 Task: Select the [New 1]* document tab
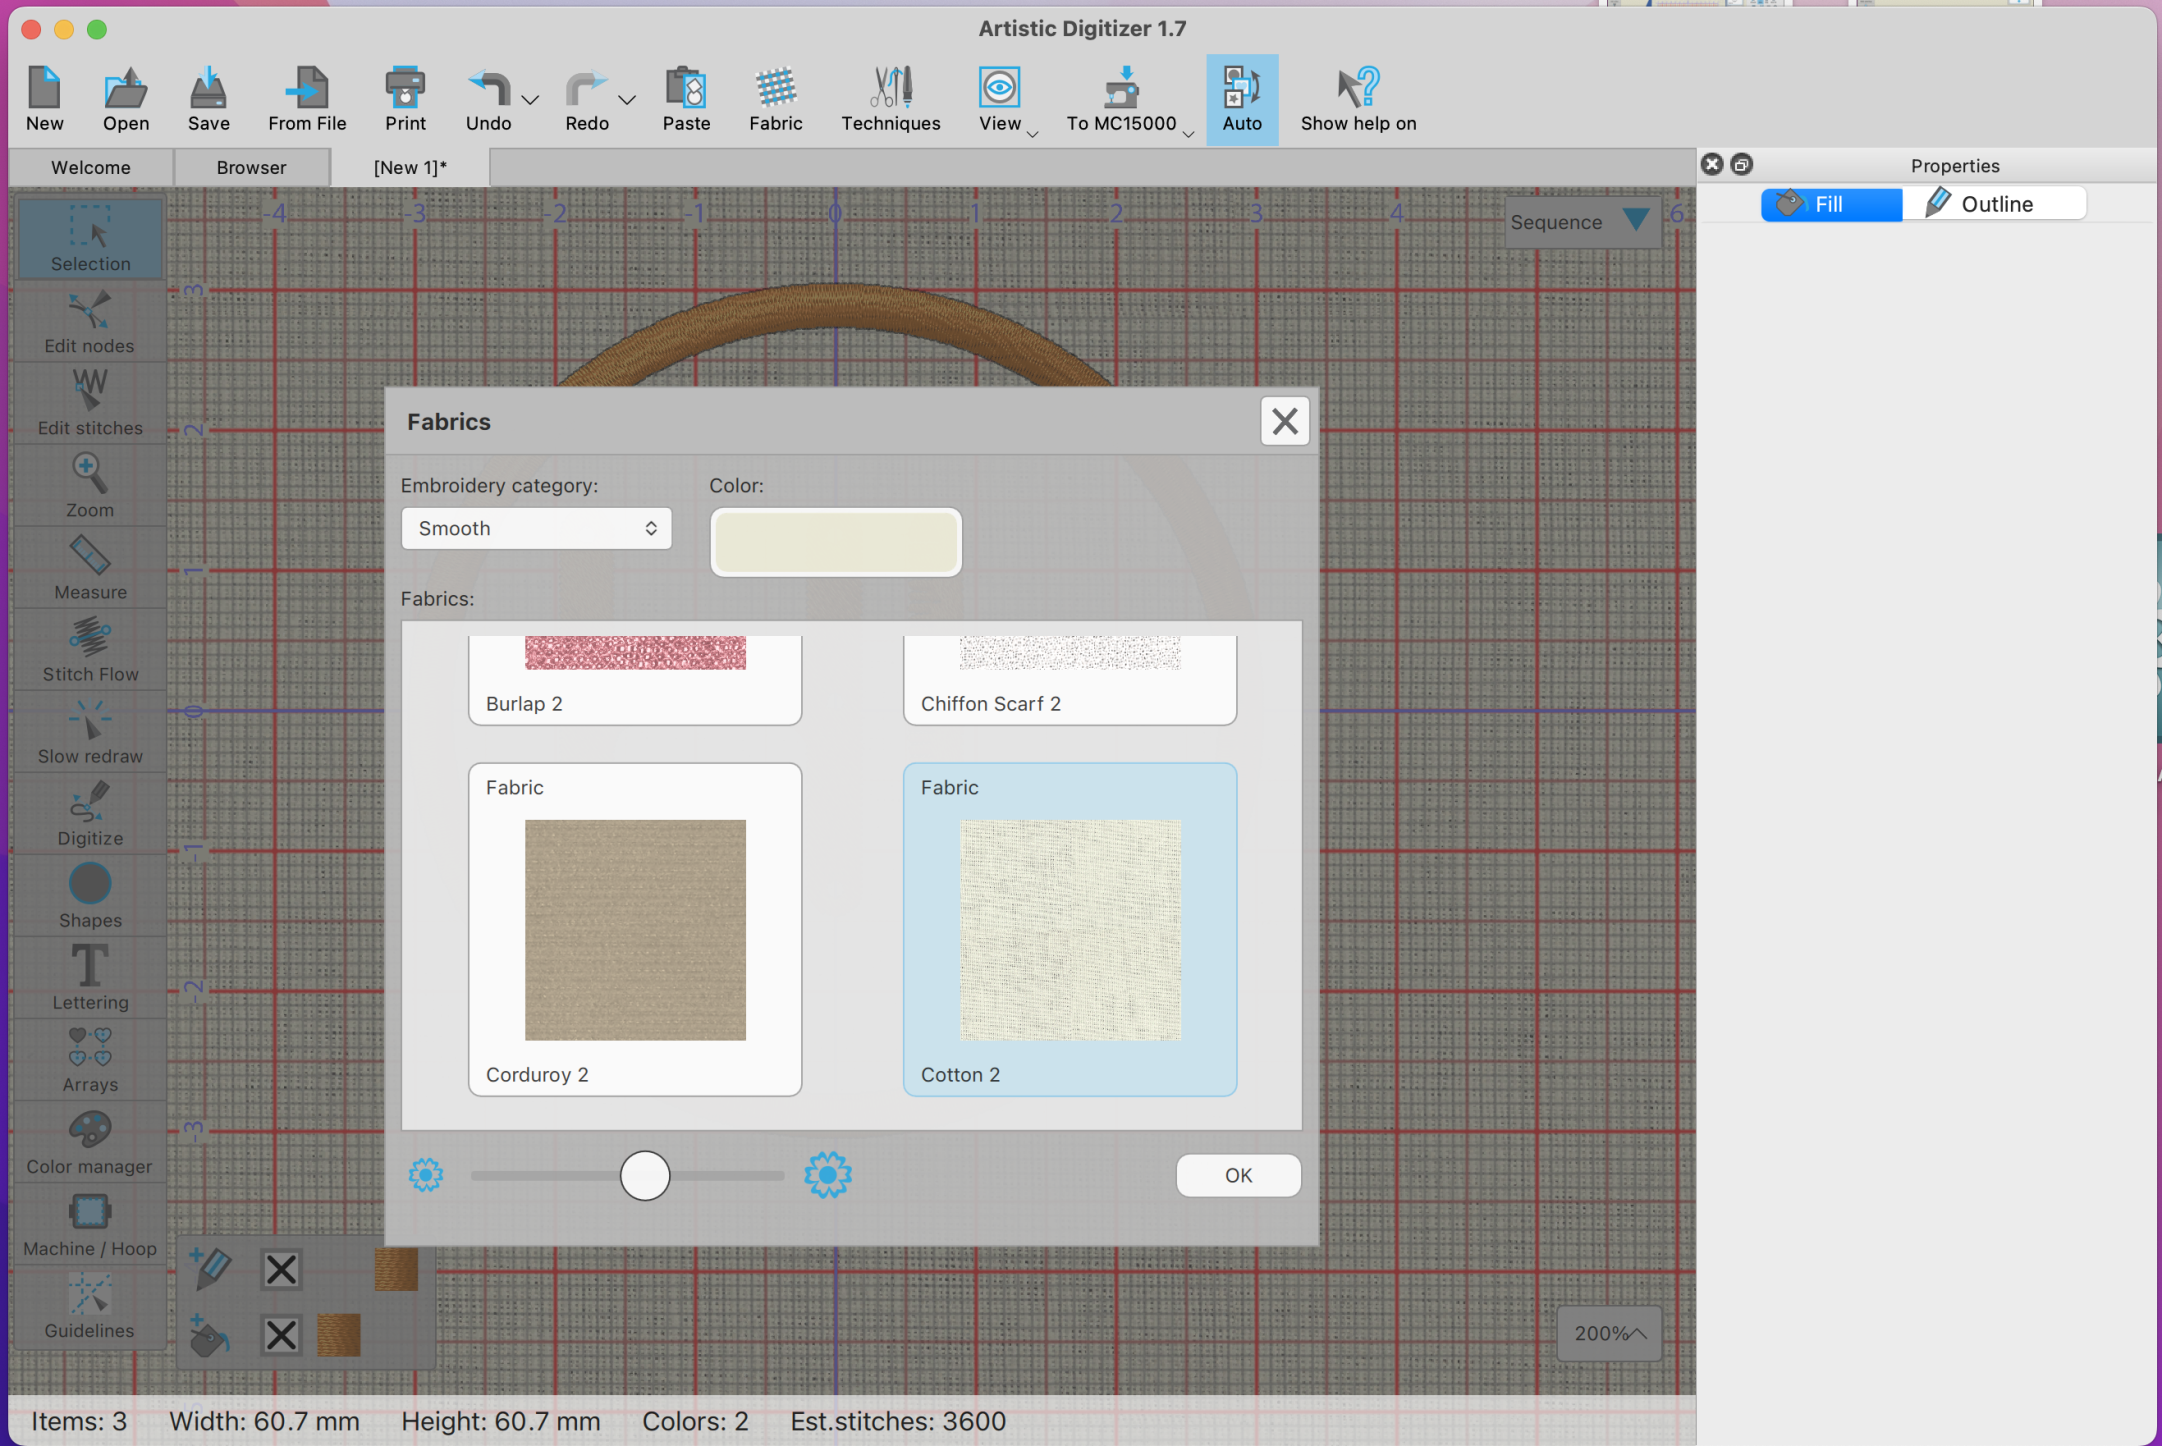click(x=410, y=167)
